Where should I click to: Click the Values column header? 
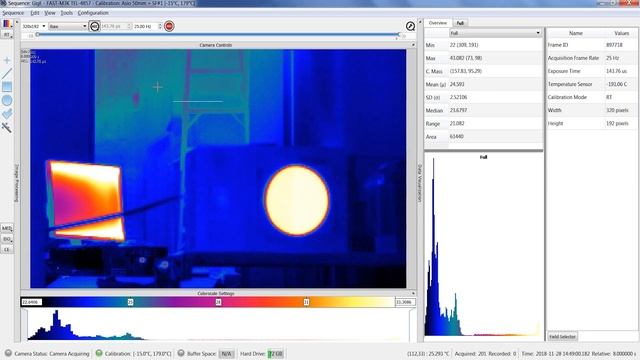[621, 33]
